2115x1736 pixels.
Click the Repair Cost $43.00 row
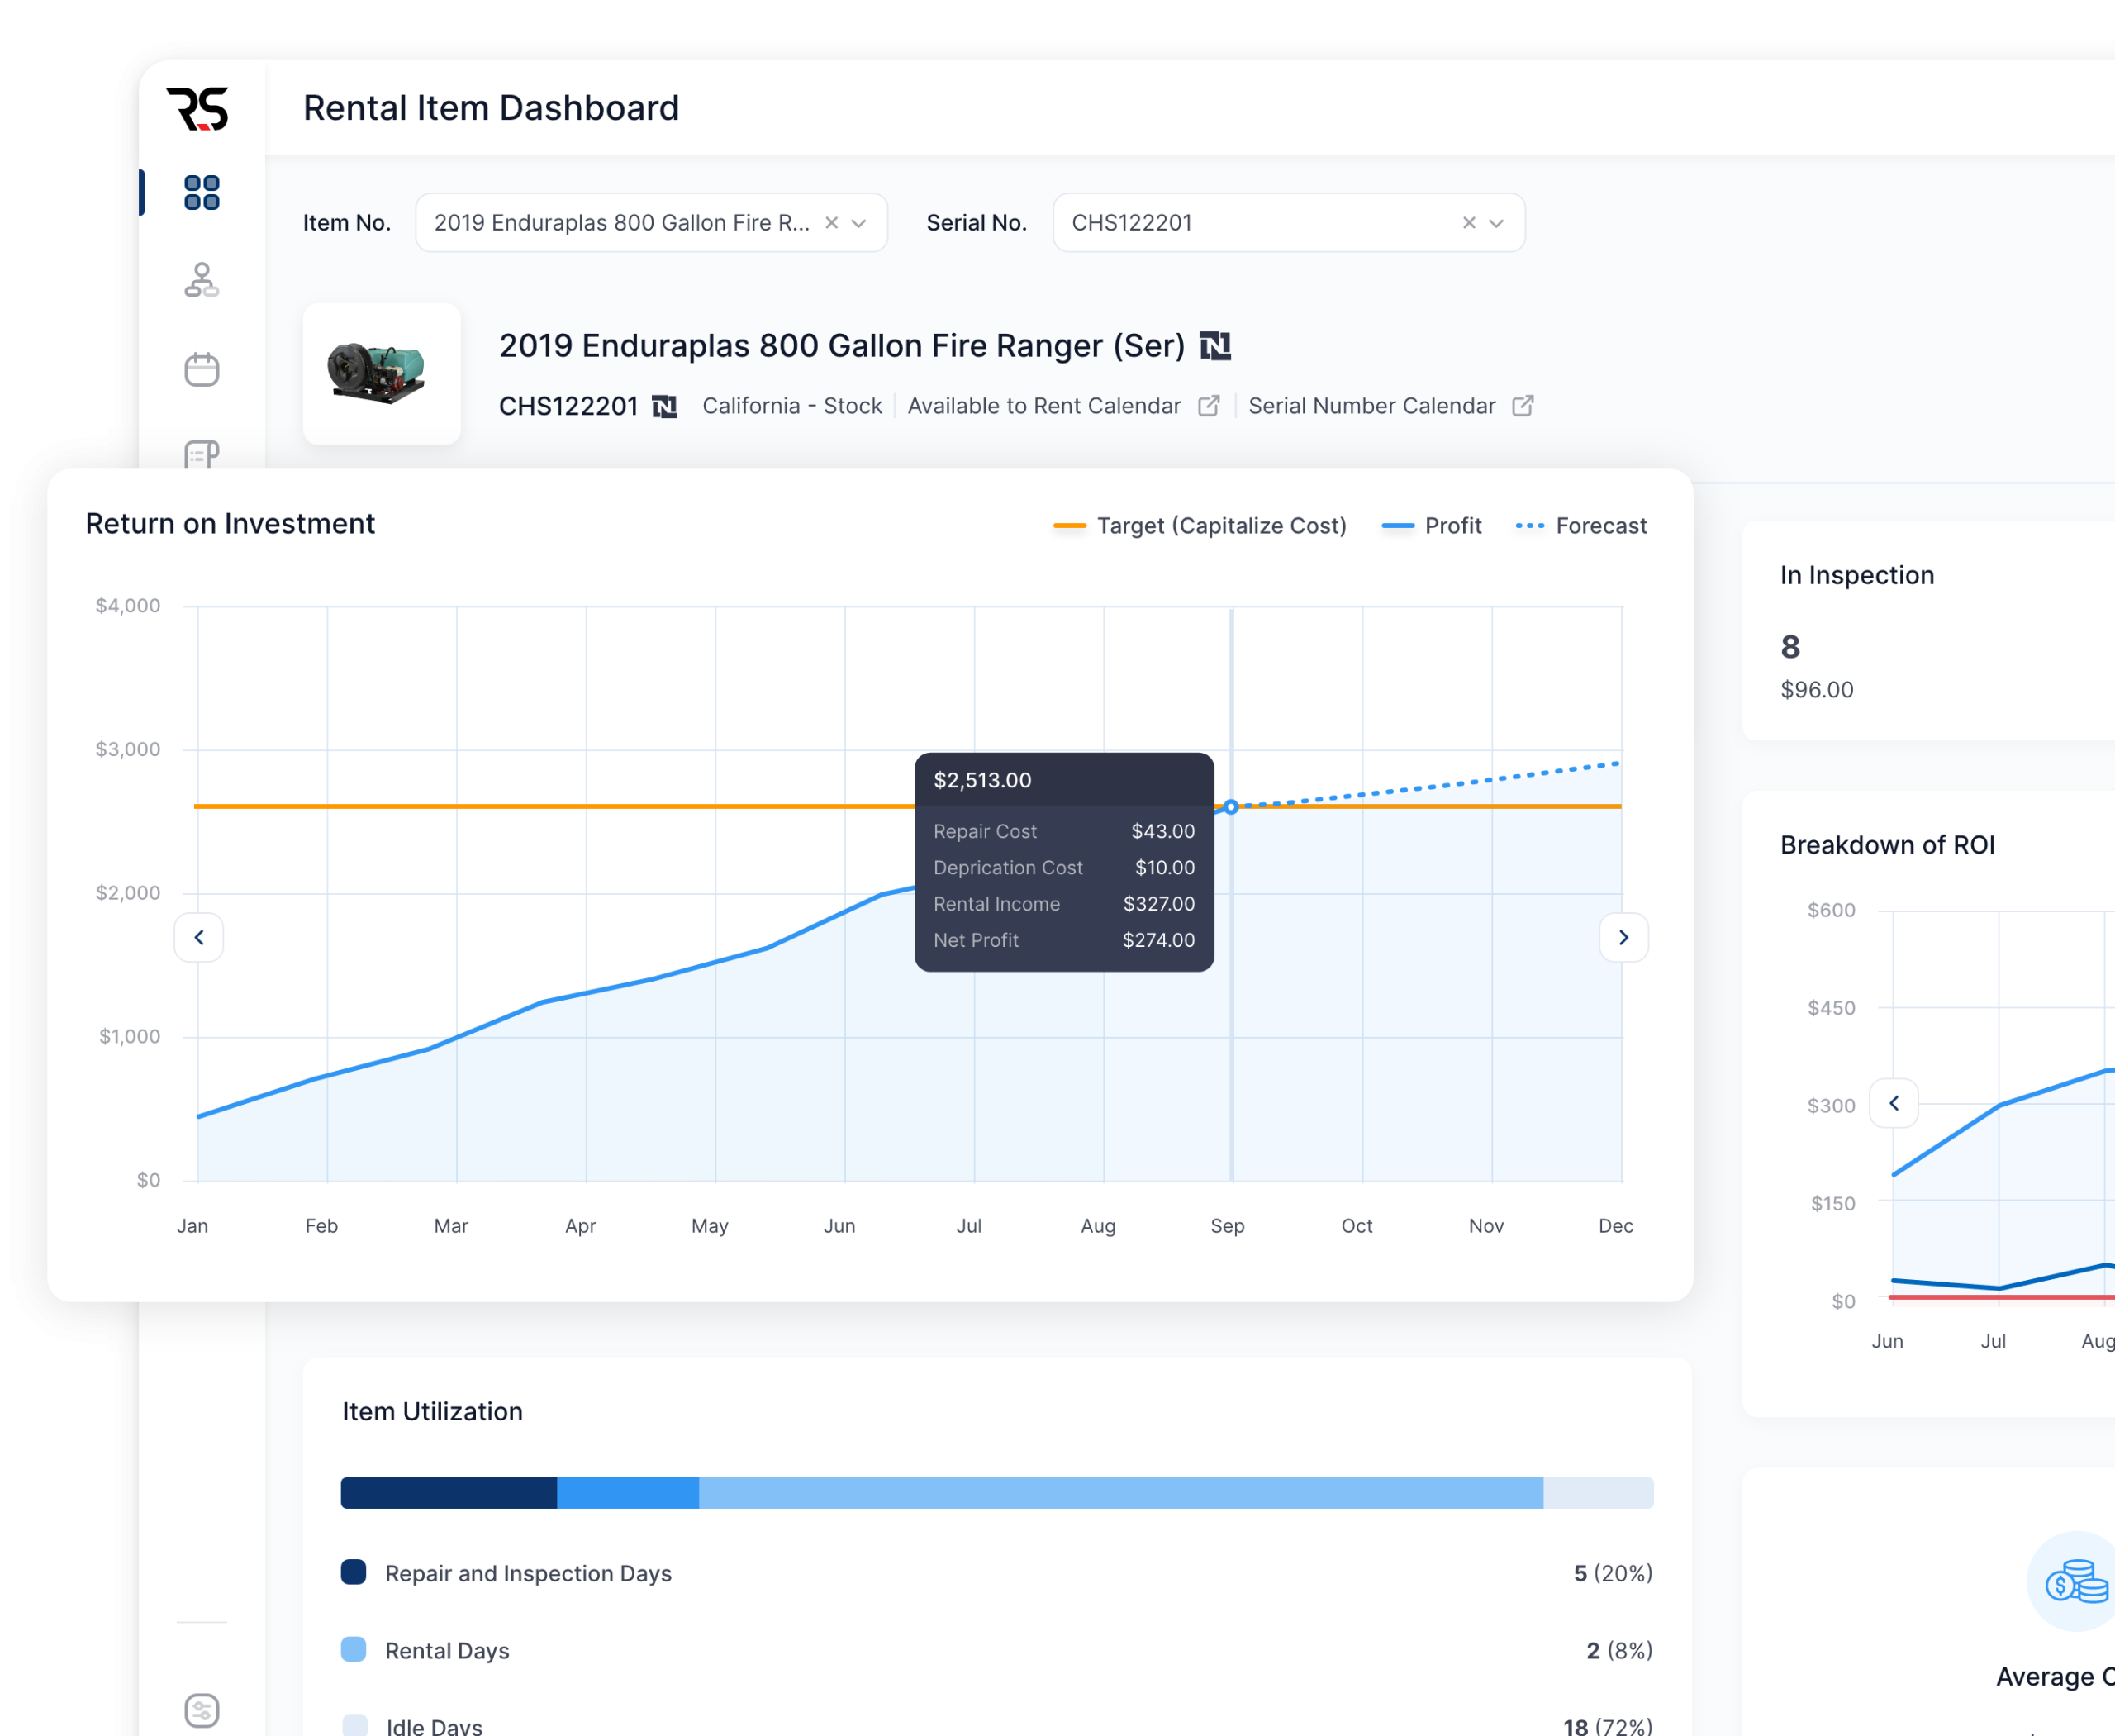1064,832
